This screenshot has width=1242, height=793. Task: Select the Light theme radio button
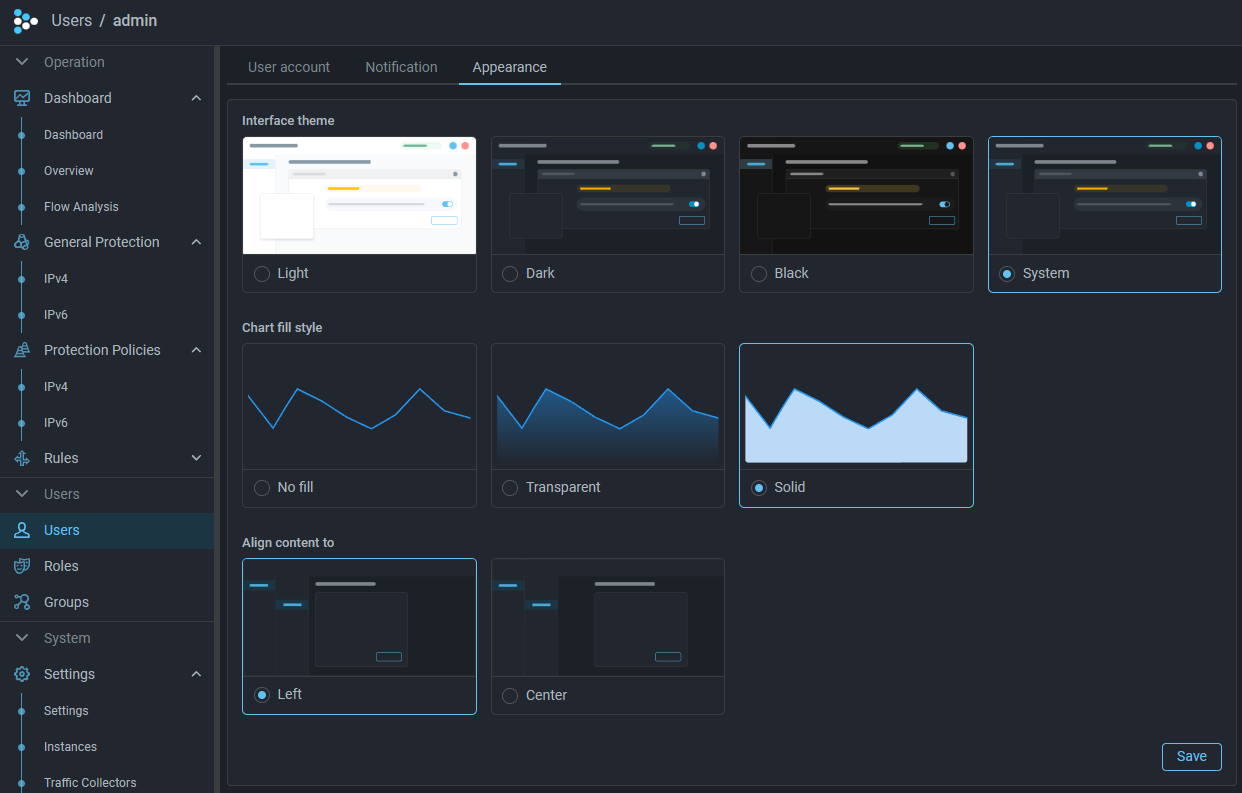[x=262, y=274]
